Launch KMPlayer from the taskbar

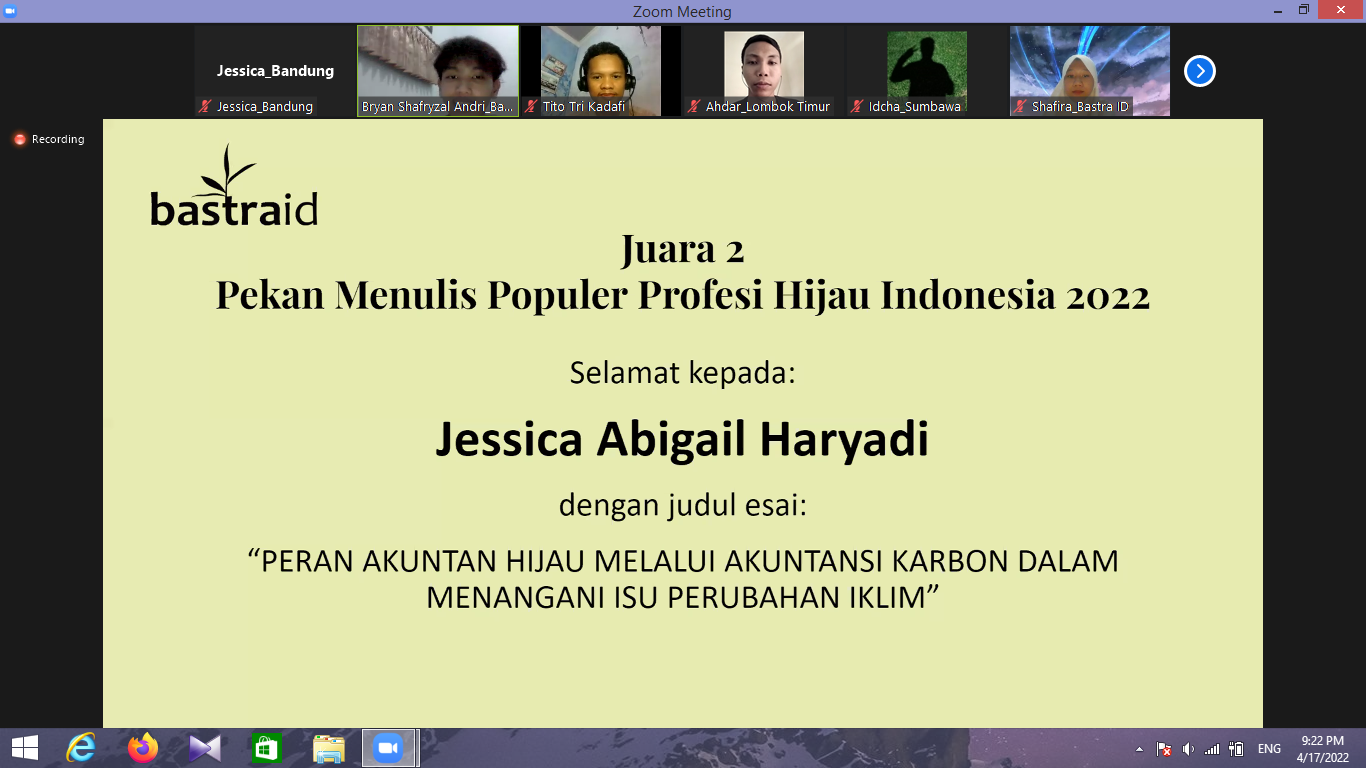click(205, 747)
